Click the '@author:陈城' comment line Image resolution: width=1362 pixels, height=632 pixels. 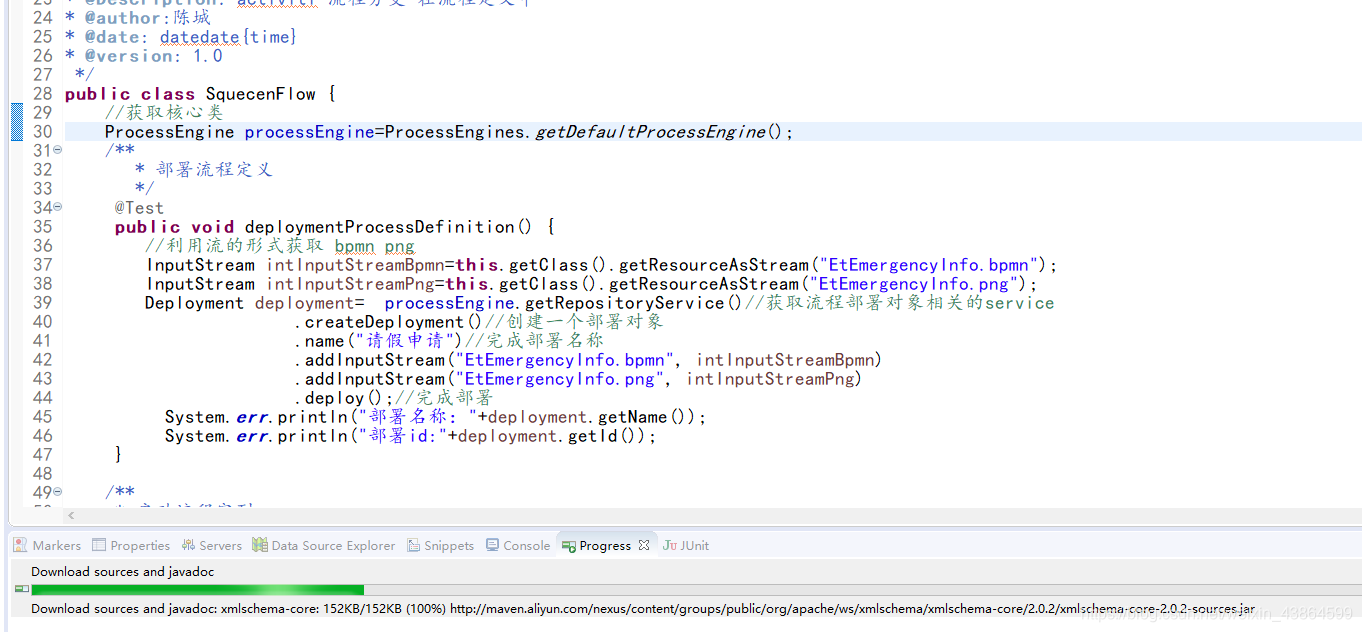pyautogui.click(x=138, y=18)
